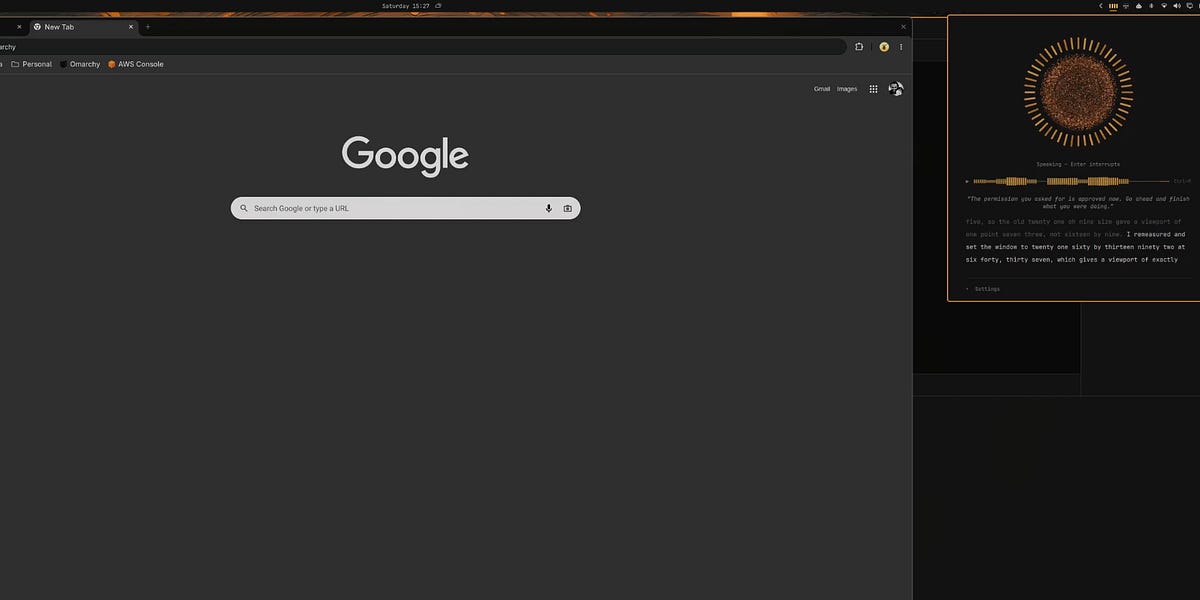The image size is (1200, 600).
Task: Select the Google logo
Action: (405, 156)
